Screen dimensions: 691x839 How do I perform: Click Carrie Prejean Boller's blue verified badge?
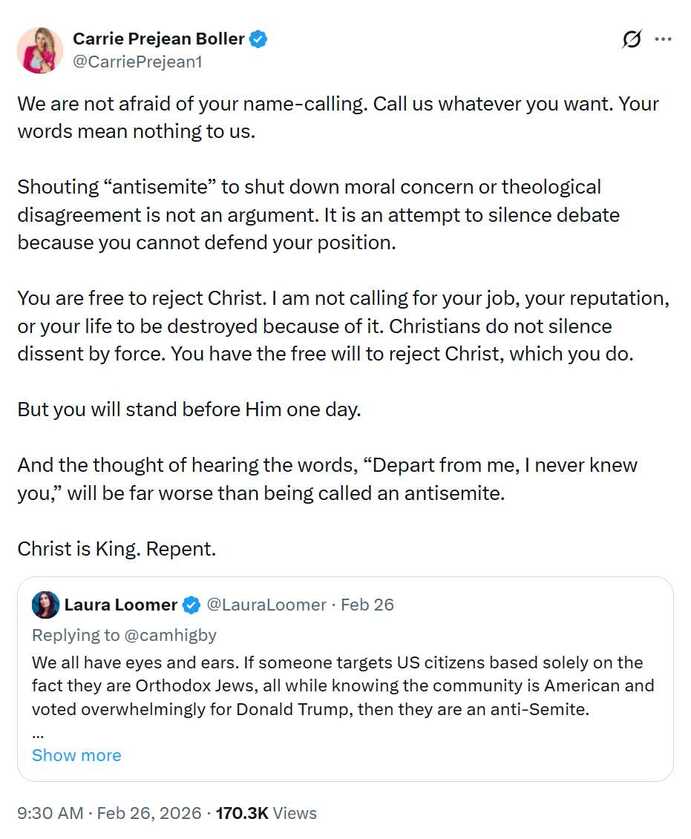pyautogui.click(x=258, y=39)
